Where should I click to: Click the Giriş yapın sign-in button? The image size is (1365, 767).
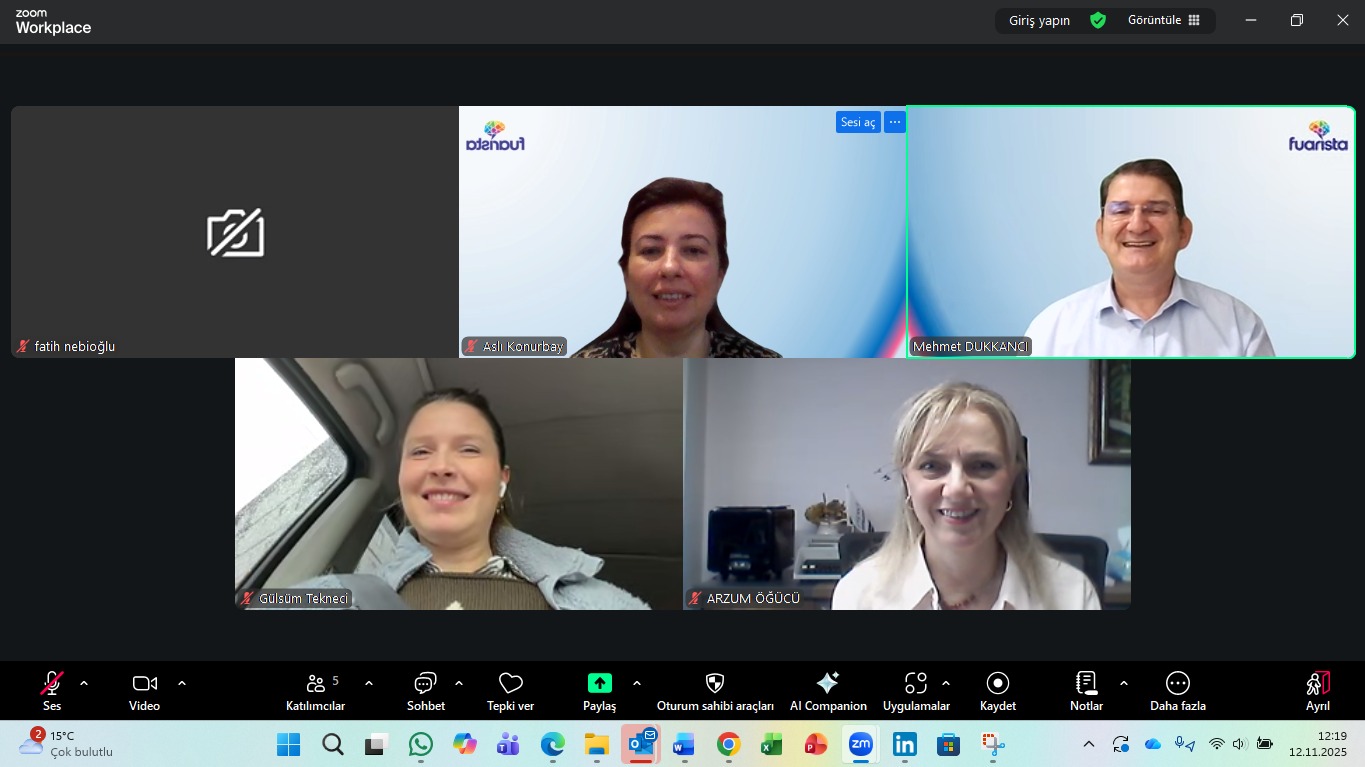(1039, 20)
